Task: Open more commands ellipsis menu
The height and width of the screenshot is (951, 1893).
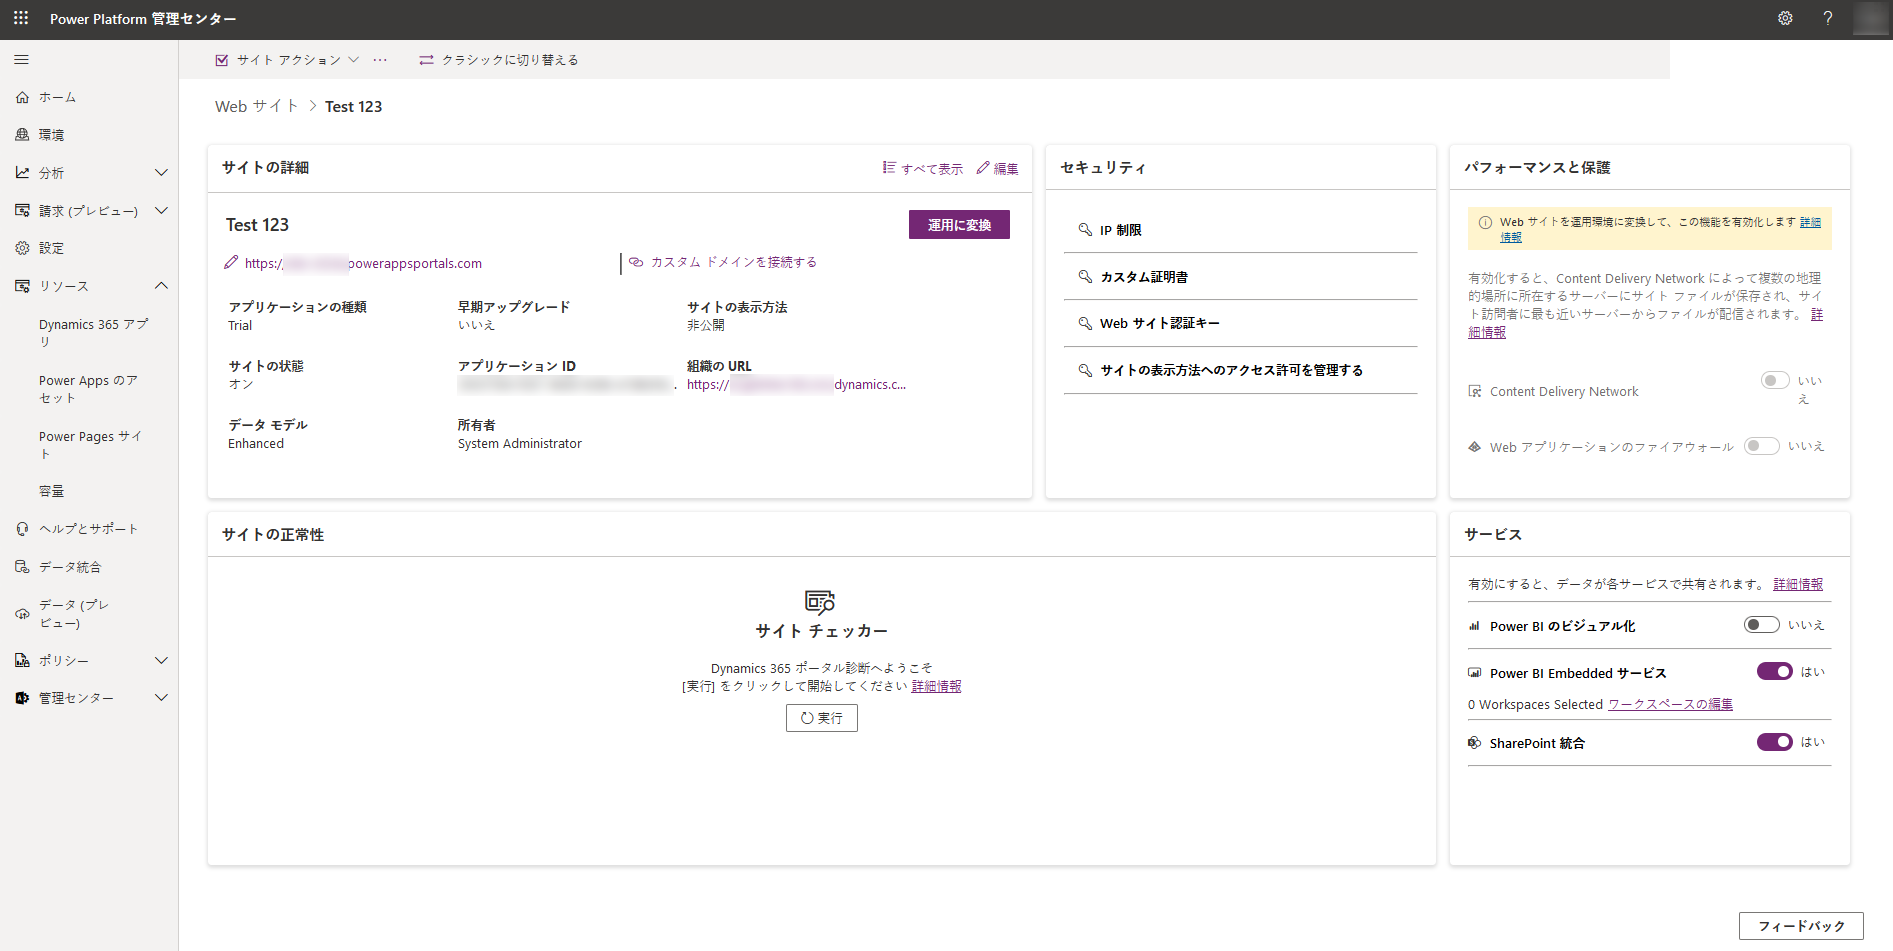Action: [x=380, y=60]
